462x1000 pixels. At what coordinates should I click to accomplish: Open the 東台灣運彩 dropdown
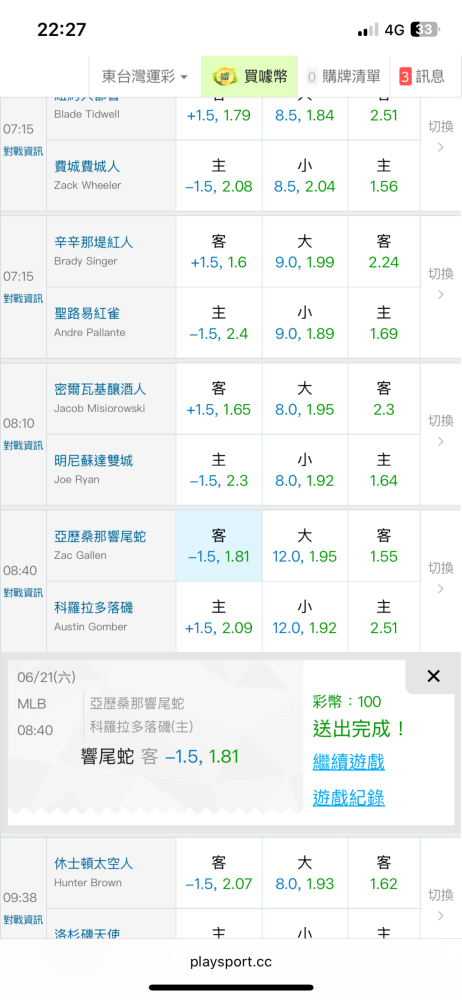click(x=145, y=77)
